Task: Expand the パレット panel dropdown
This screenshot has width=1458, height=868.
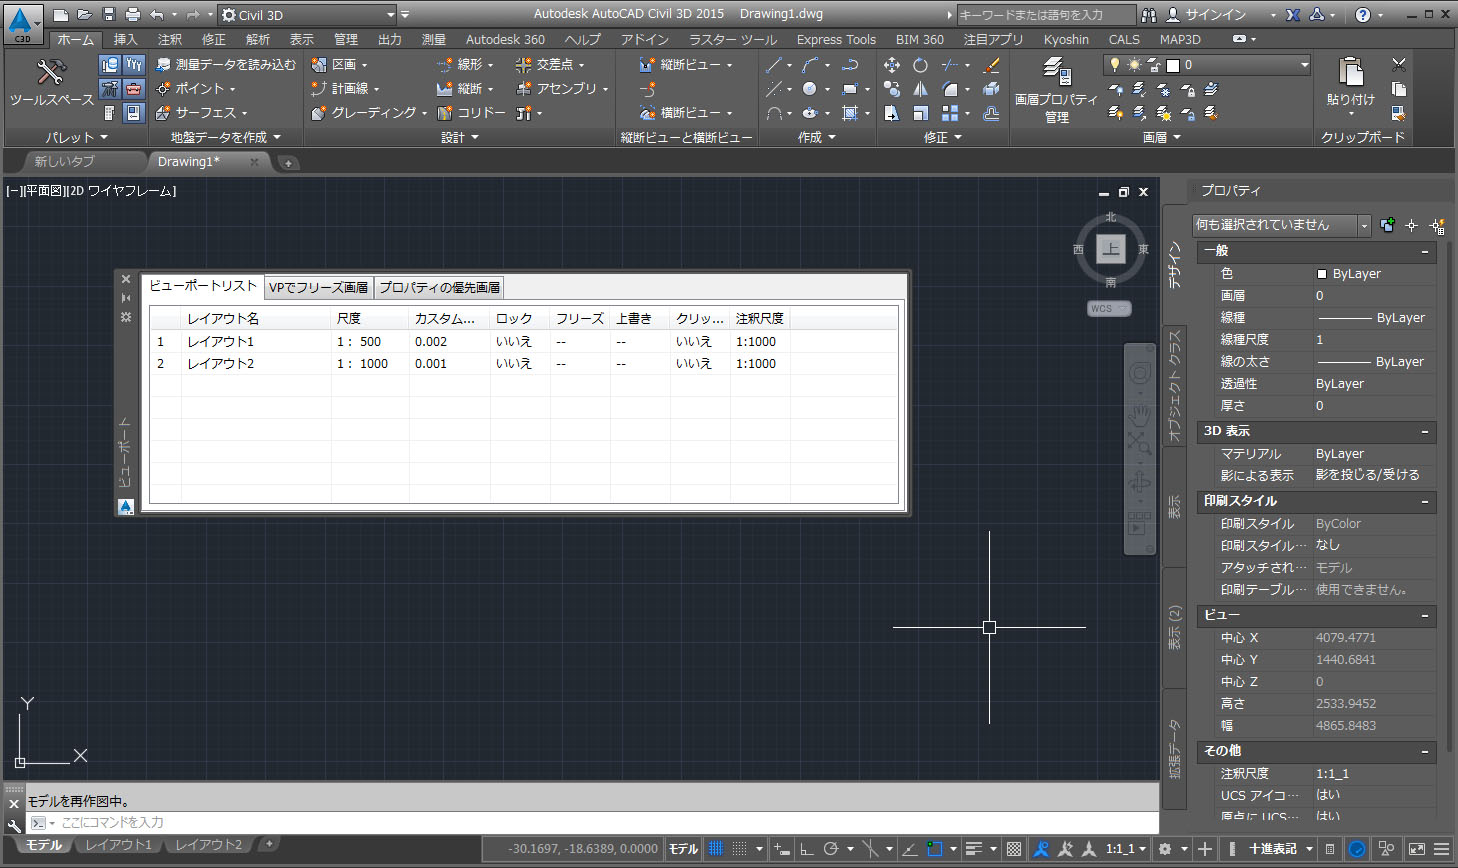Action: (x=76, y=137)
